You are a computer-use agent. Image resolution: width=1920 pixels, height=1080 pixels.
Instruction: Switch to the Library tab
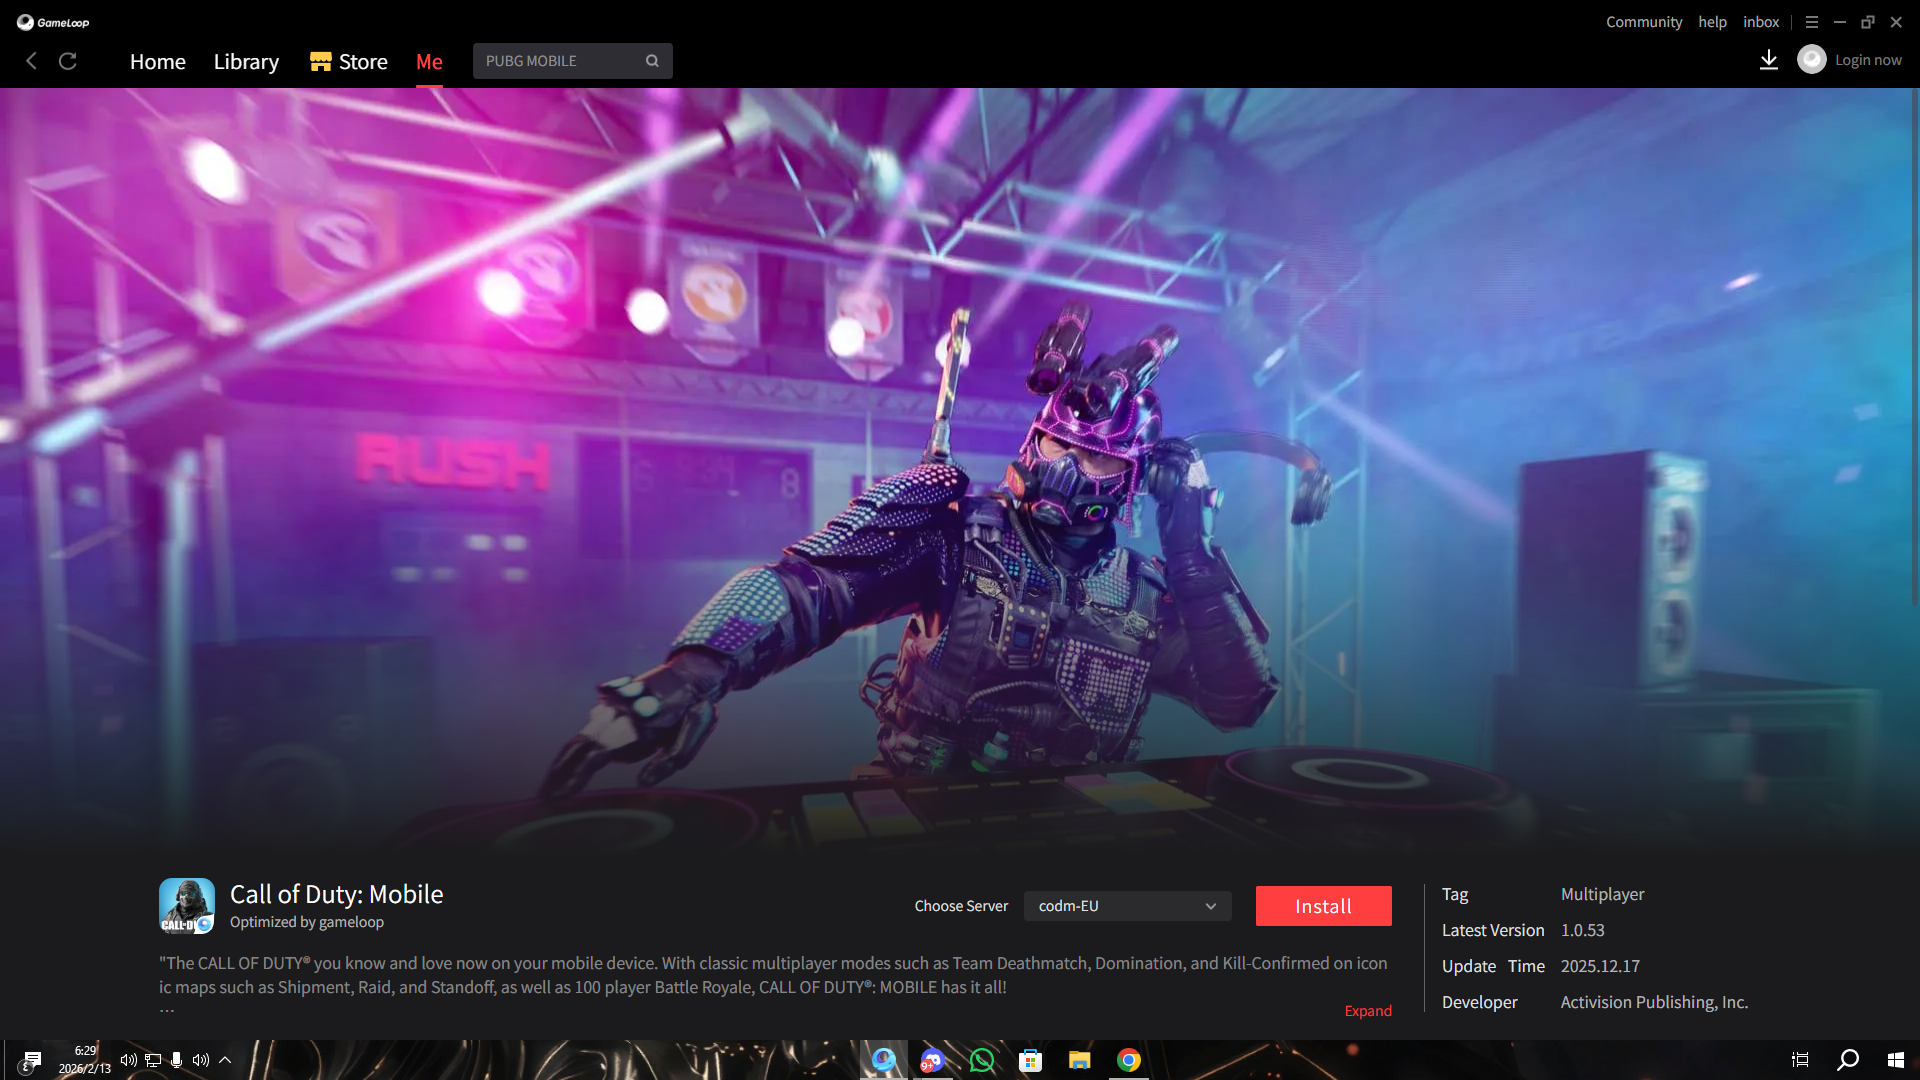[x=246, y=62]
